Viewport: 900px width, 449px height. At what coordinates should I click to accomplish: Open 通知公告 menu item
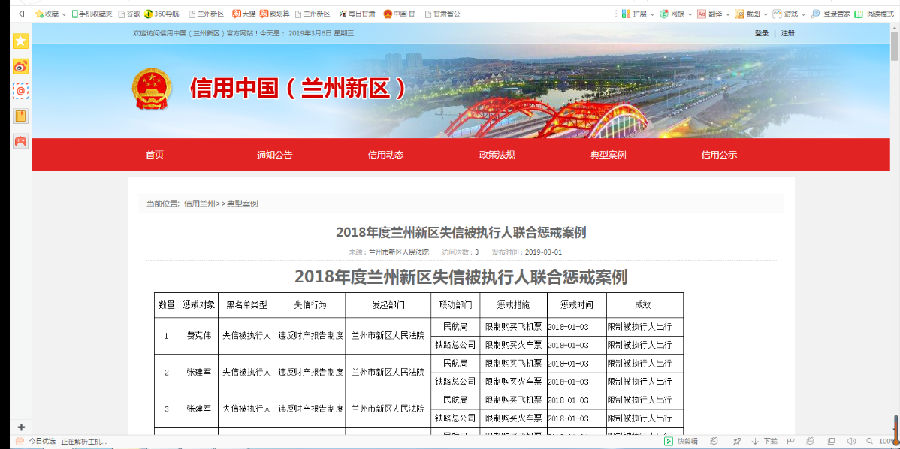[274, 155]
